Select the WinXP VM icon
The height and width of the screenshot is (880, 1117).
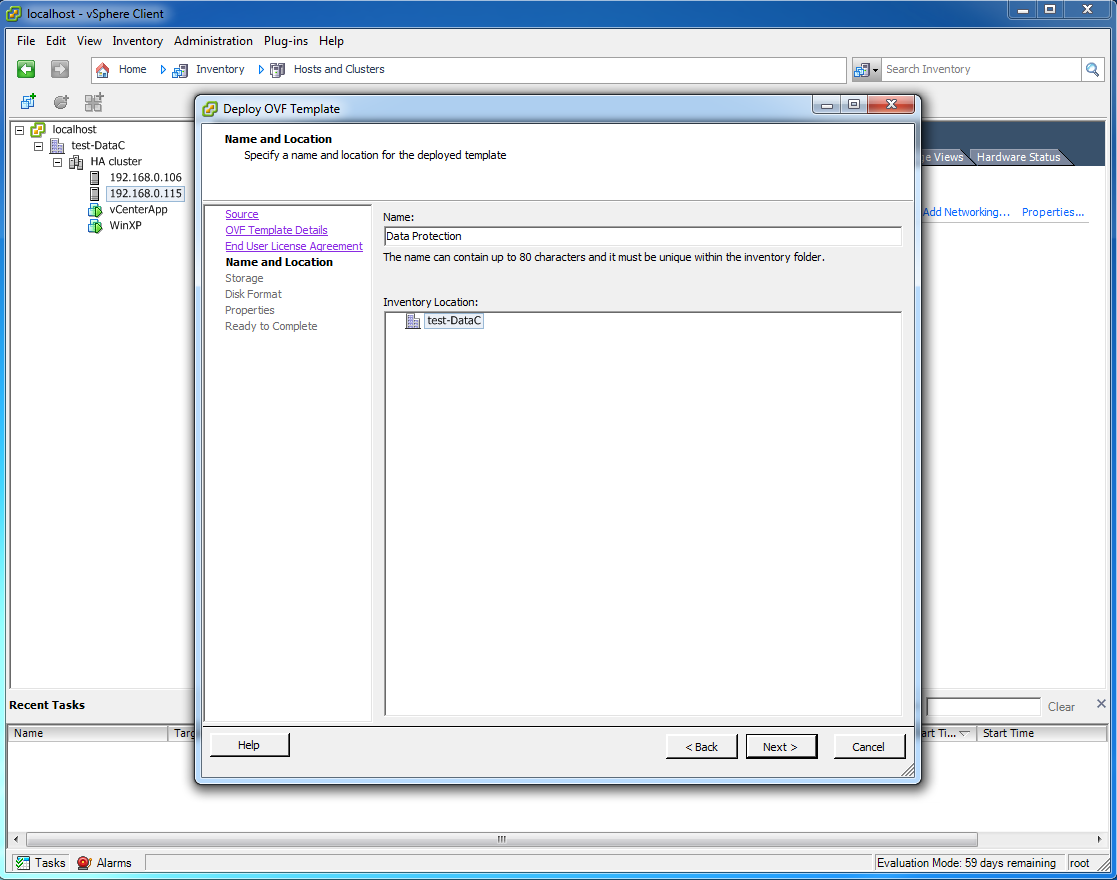[95, 226]
